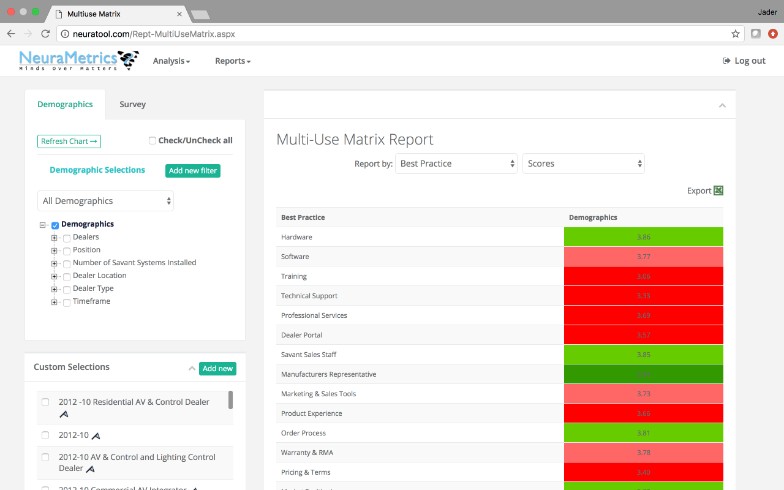Expand the Timeframe tree node
Image resolution: width=784 pixels, height=490 pixels.
point(54,302)
